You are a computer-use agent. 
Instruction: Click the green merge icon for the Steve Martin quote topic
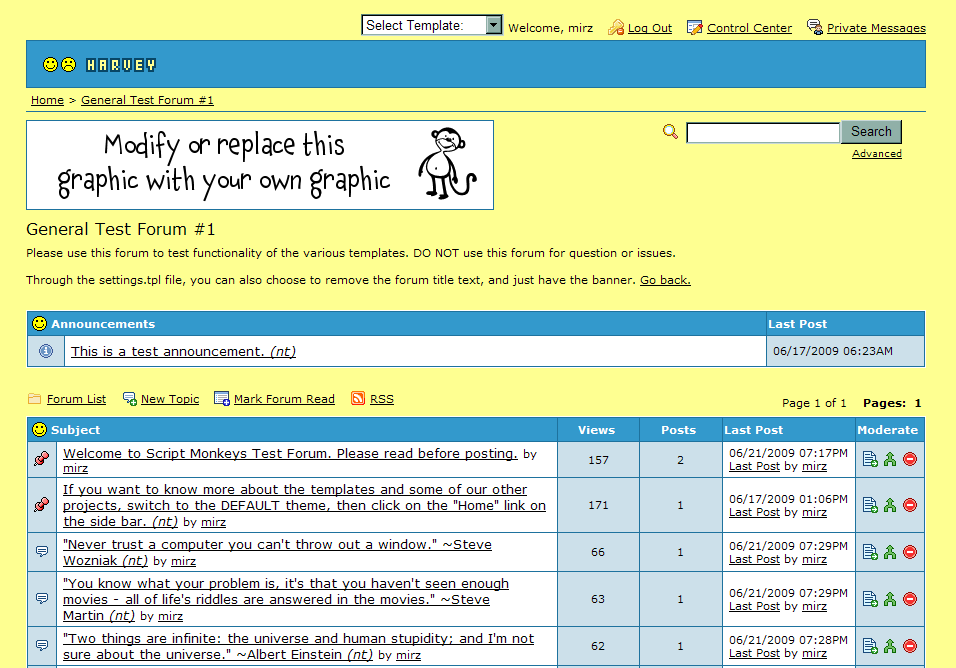(x=890, y=599)
